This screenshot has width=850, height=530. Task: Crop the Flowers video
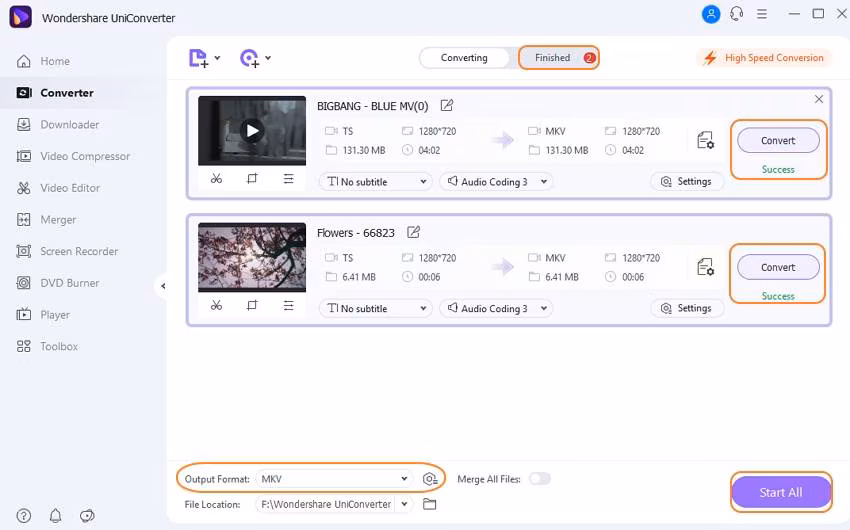pos(252,305)
